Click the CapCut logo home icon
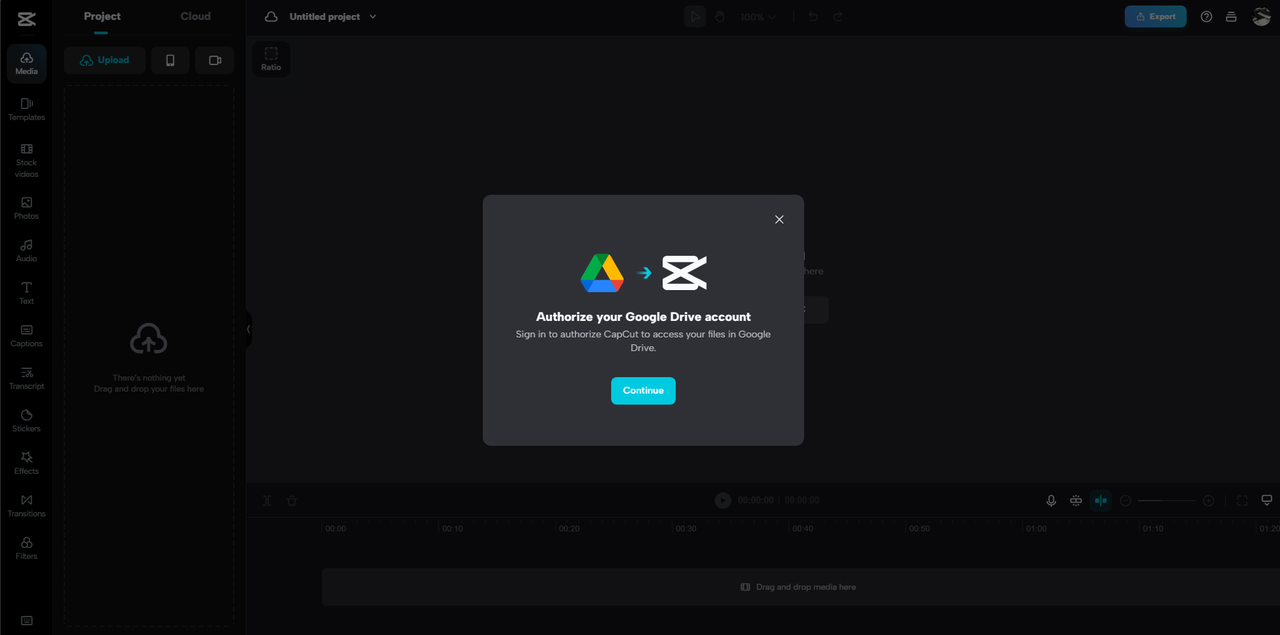1280x635 pixels. pos(26,17)
